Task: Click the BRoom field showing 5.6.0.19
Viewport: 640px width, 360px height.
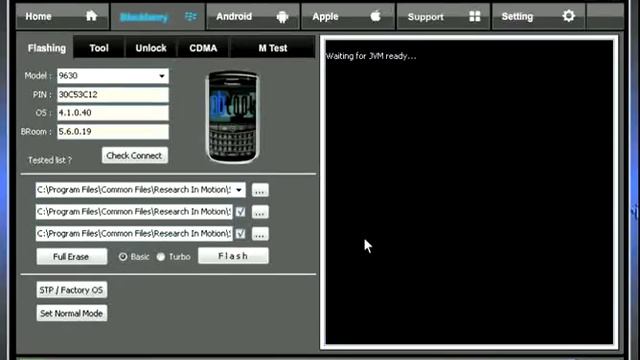Action: click(113, 132)
